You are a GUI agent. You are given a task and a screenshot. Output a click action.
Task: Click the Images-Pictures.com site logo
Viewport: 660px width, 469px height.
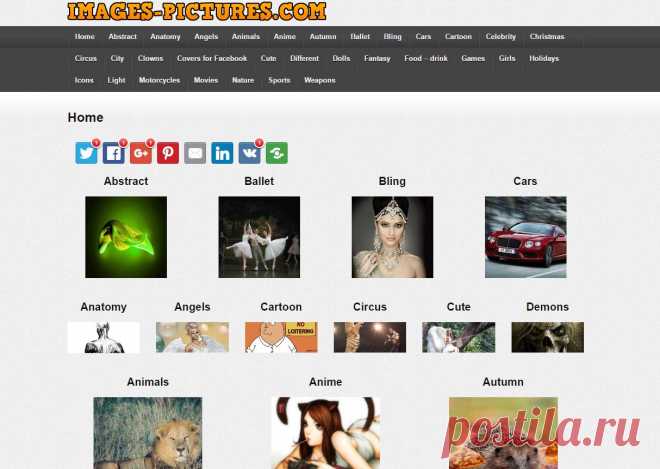tap(197, 11)
